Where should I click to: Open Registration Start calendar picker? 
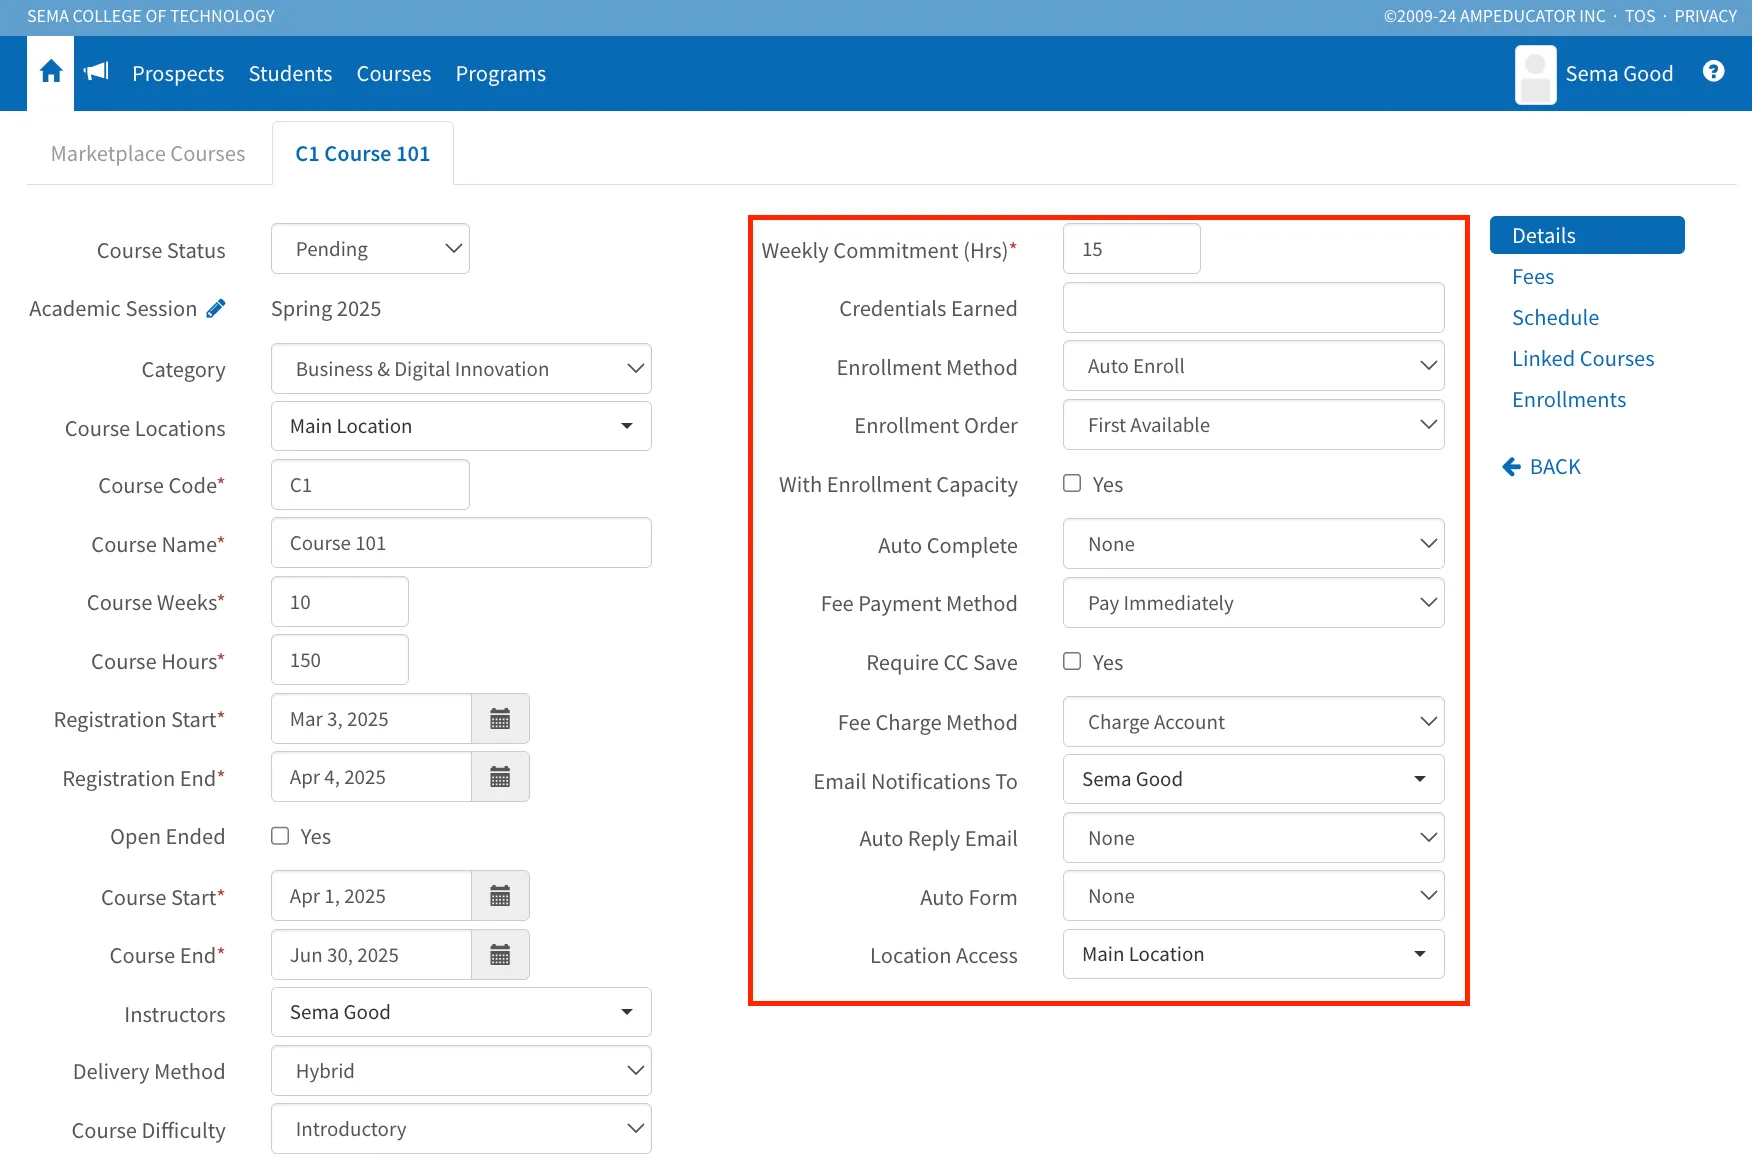500,719
